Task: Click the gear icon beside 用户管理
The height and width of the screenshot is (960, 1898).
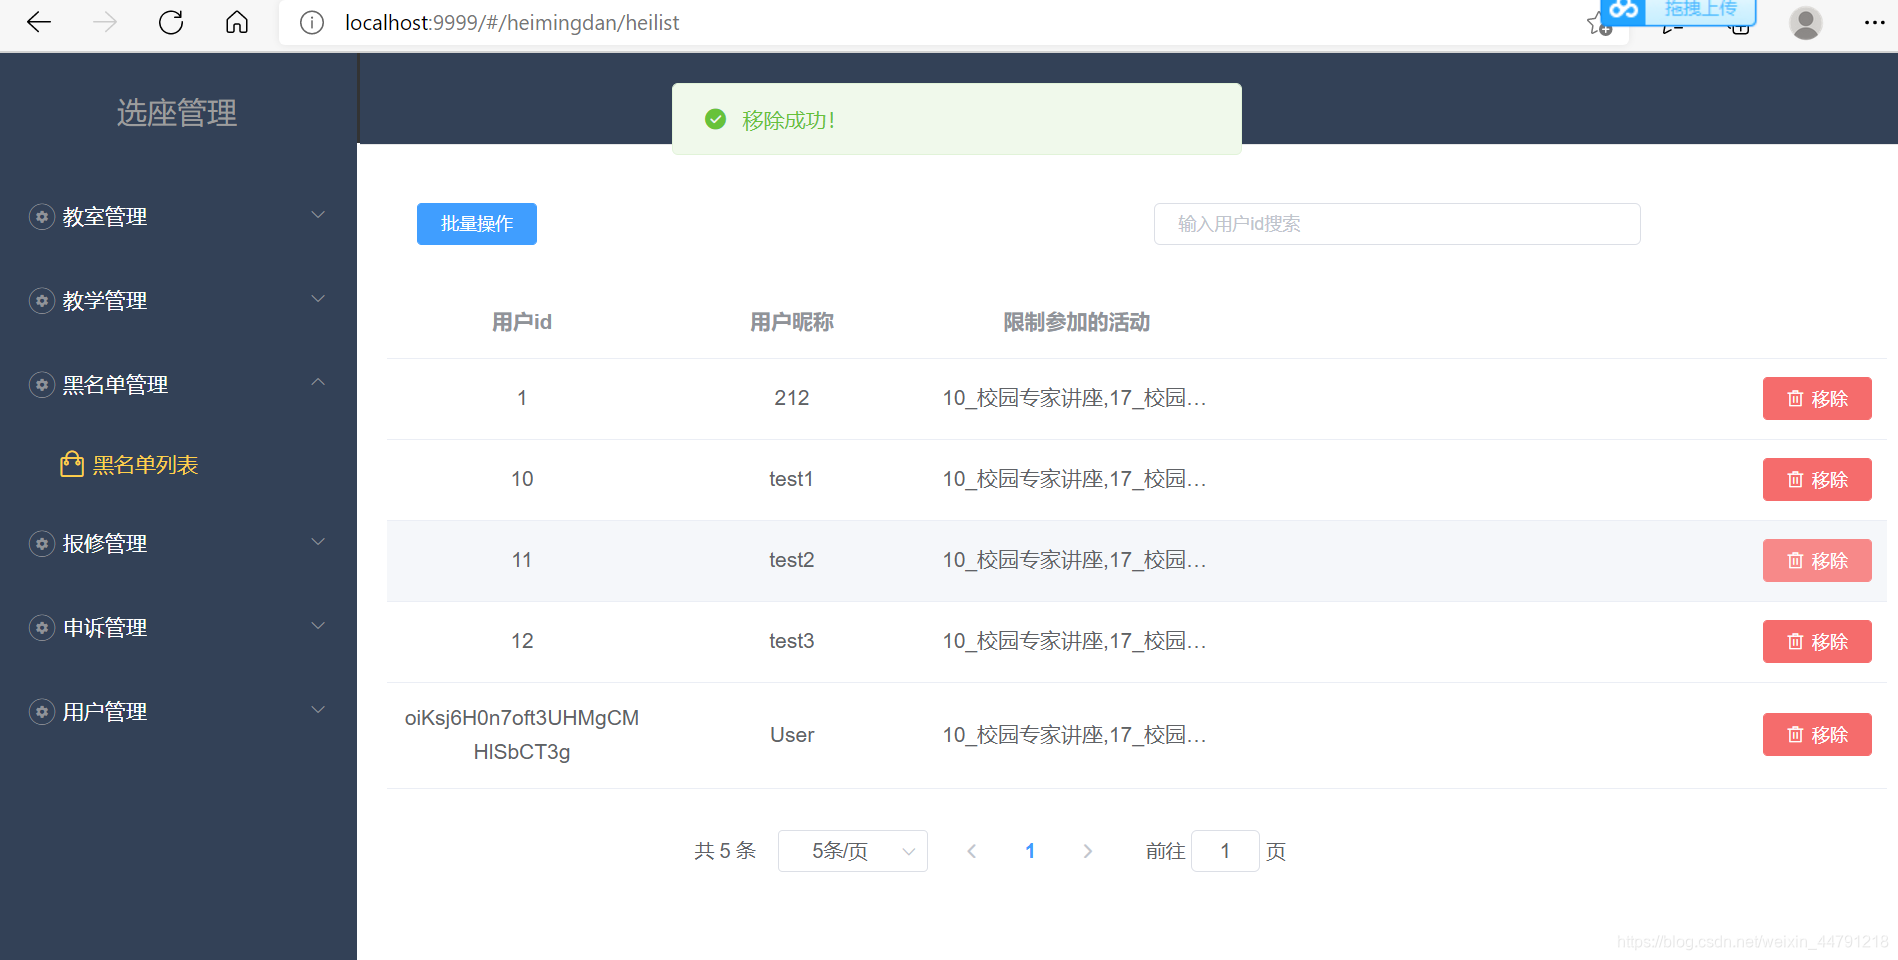Action: pyautogui.click(x=42, y=711)
